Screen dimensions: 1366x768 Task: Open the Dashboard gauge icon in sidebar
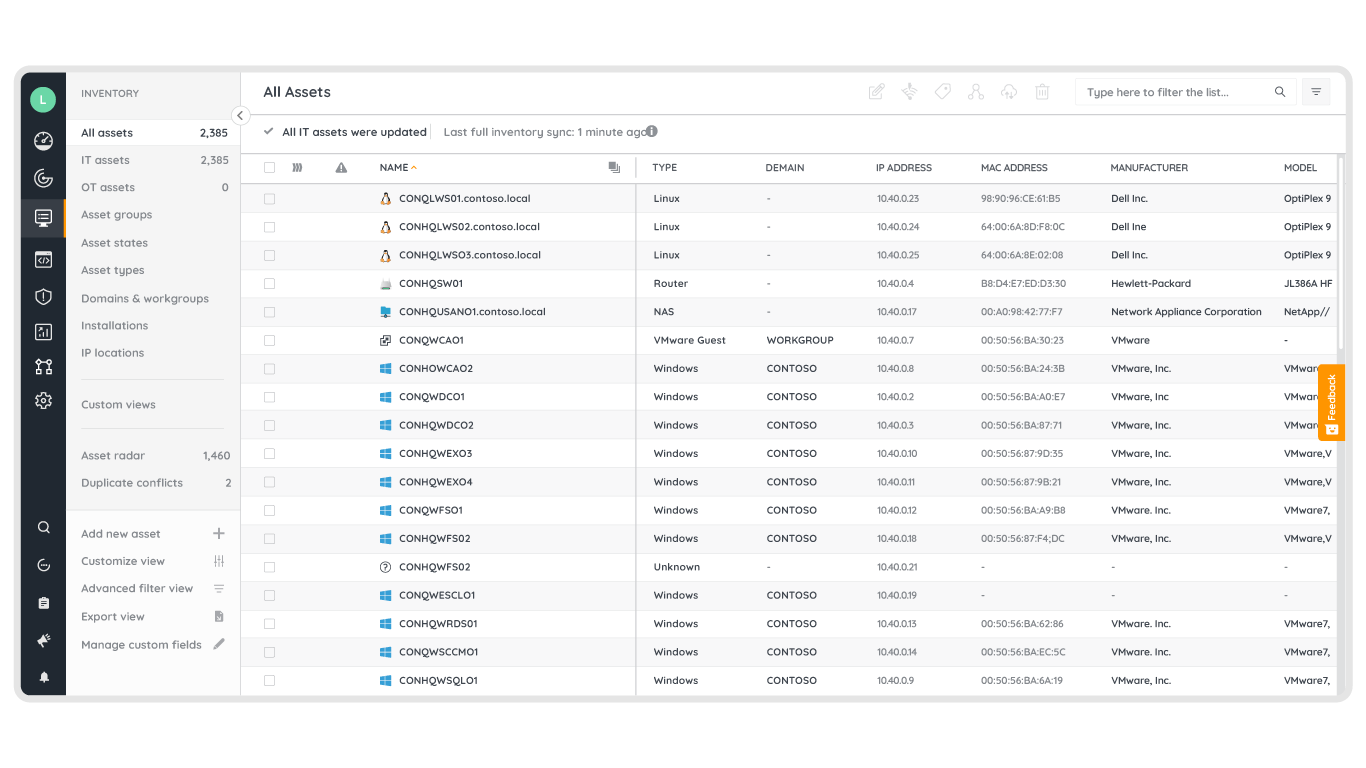(x=42, y=141)
